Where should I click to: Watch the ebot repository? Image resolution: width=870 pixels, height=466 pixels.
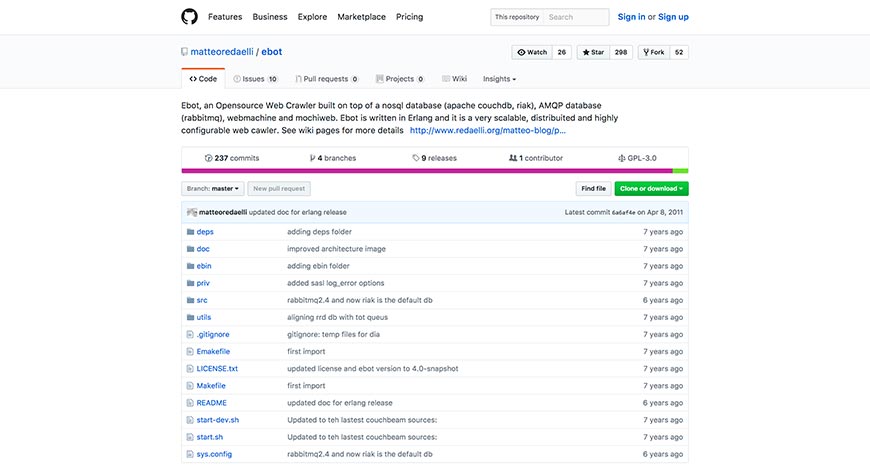click(531, 52)
